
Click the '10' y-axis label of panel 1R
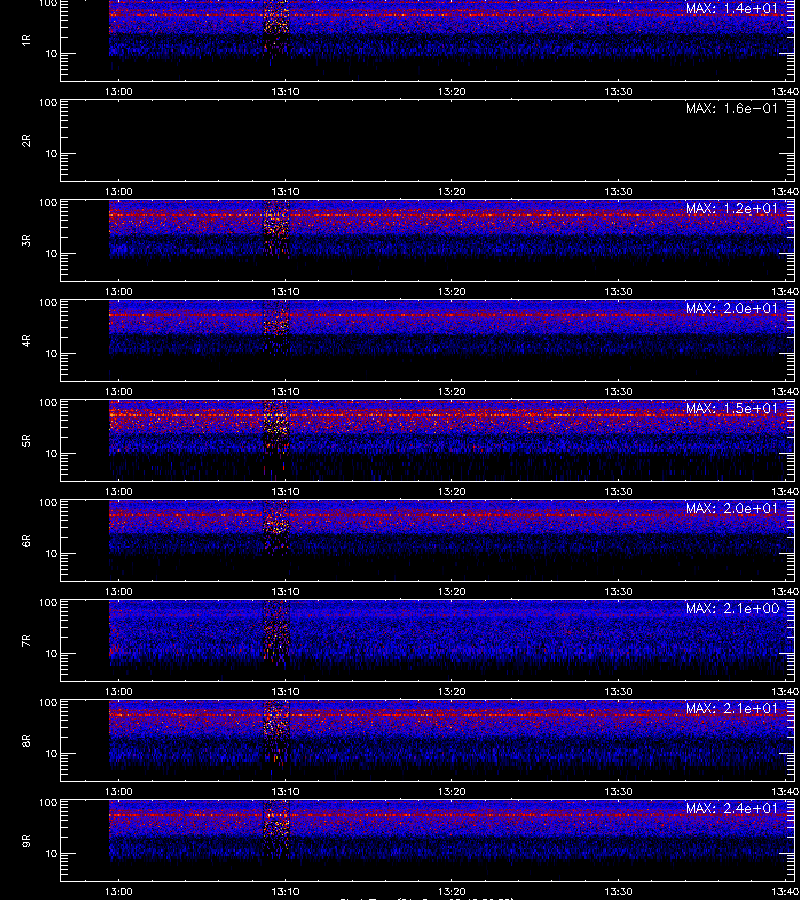51,53
